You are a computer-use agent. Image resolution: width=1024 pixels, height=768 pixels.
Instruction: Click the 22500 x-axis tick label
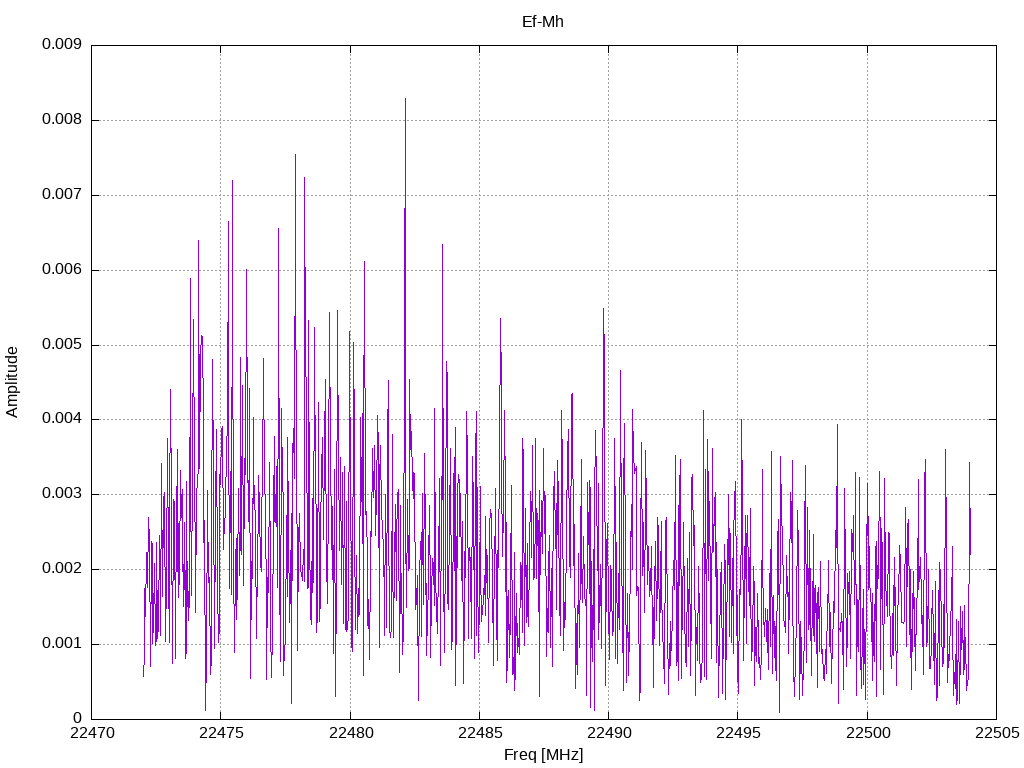(868, 733)
